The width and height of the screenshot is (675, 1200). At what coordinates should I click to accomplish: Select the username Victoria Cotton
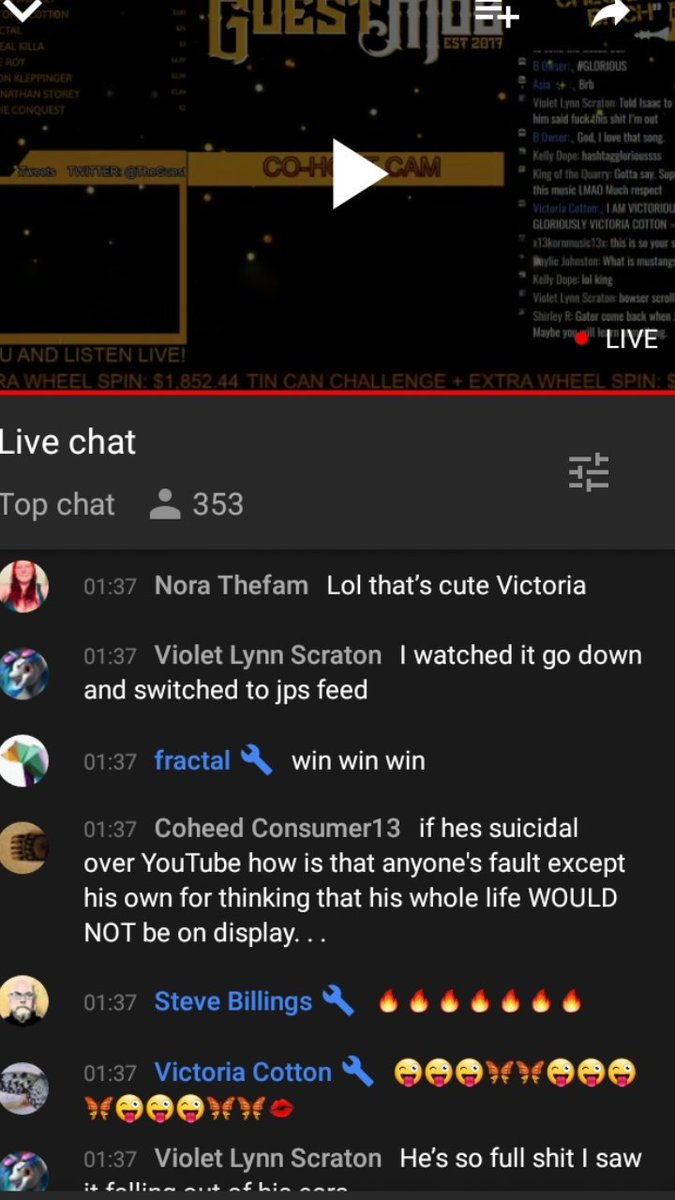(x=243, y=1073)
